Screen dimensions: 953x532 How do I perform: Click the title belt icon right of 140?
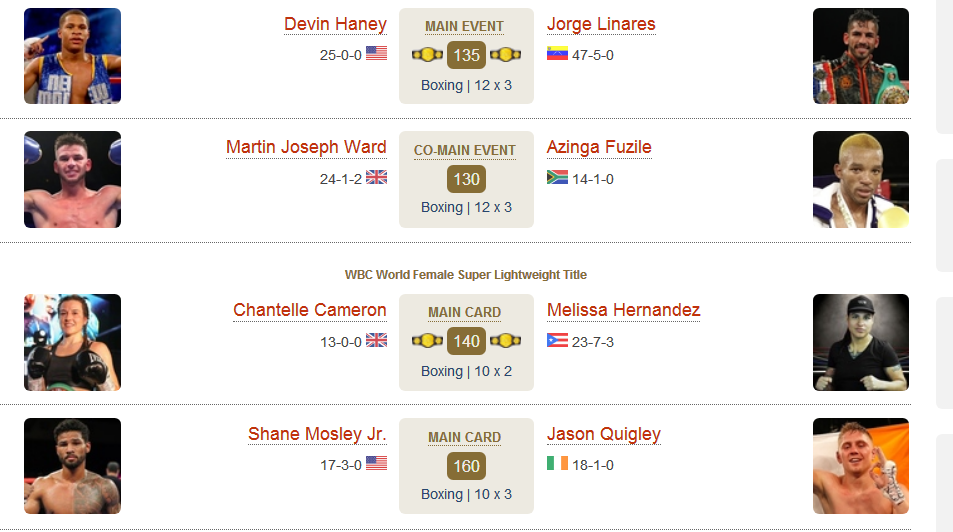click(506, 341)
